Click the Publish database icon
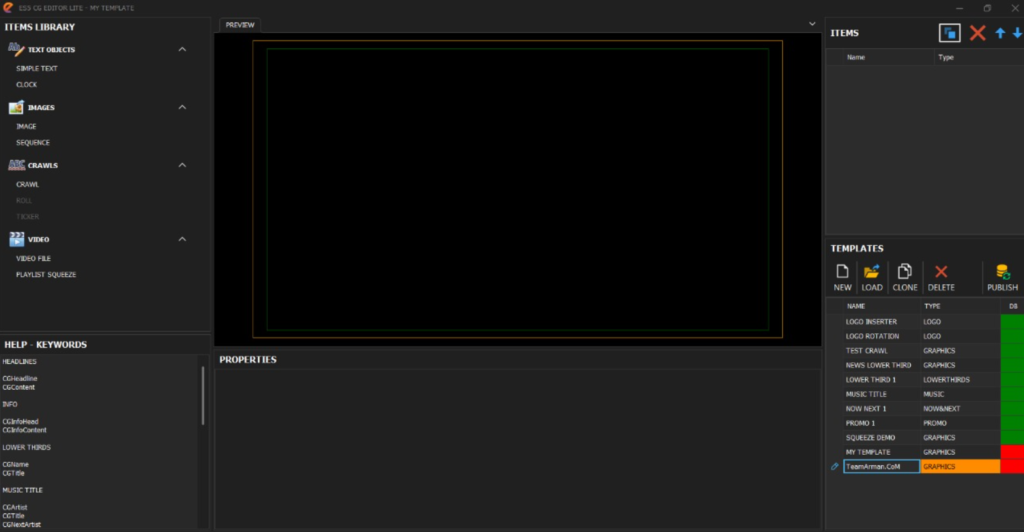The height and width of the screenshot is (532, 1024). pyautogui.click(x=1002, y=272)
